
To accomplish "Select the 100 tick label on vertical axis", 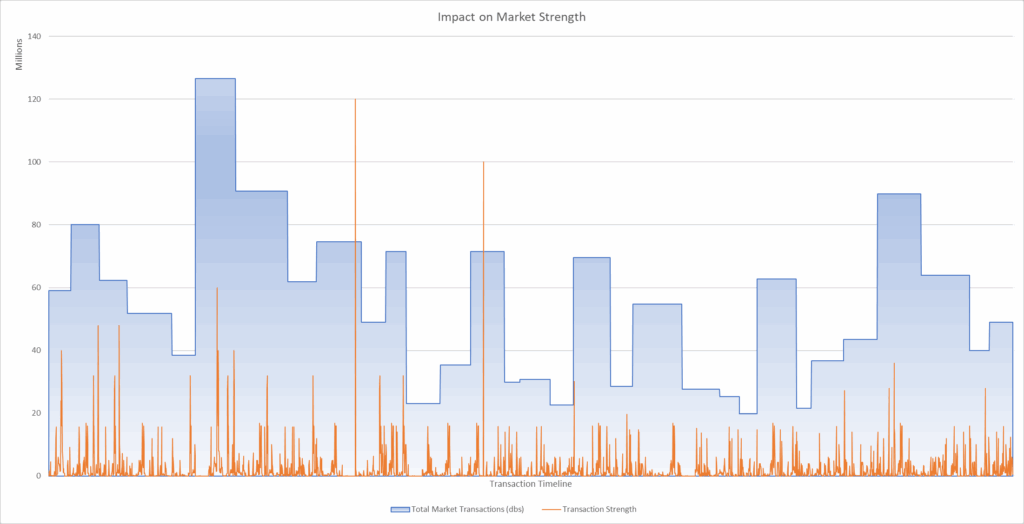I will tap(34, 162).
